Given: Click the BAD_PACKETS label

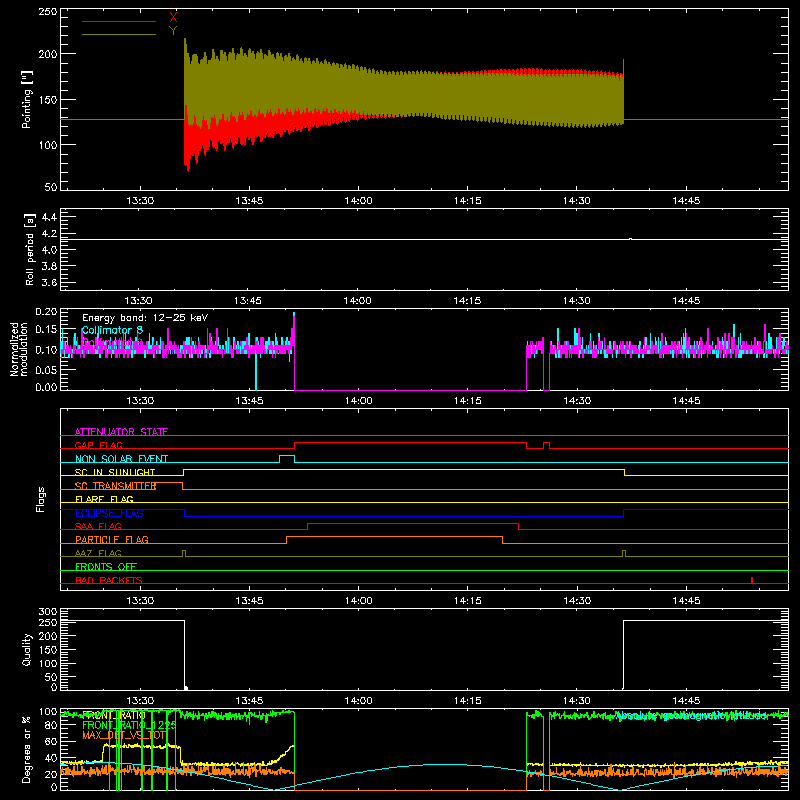Looking at the screenshot, I should [x=109, y=580].
